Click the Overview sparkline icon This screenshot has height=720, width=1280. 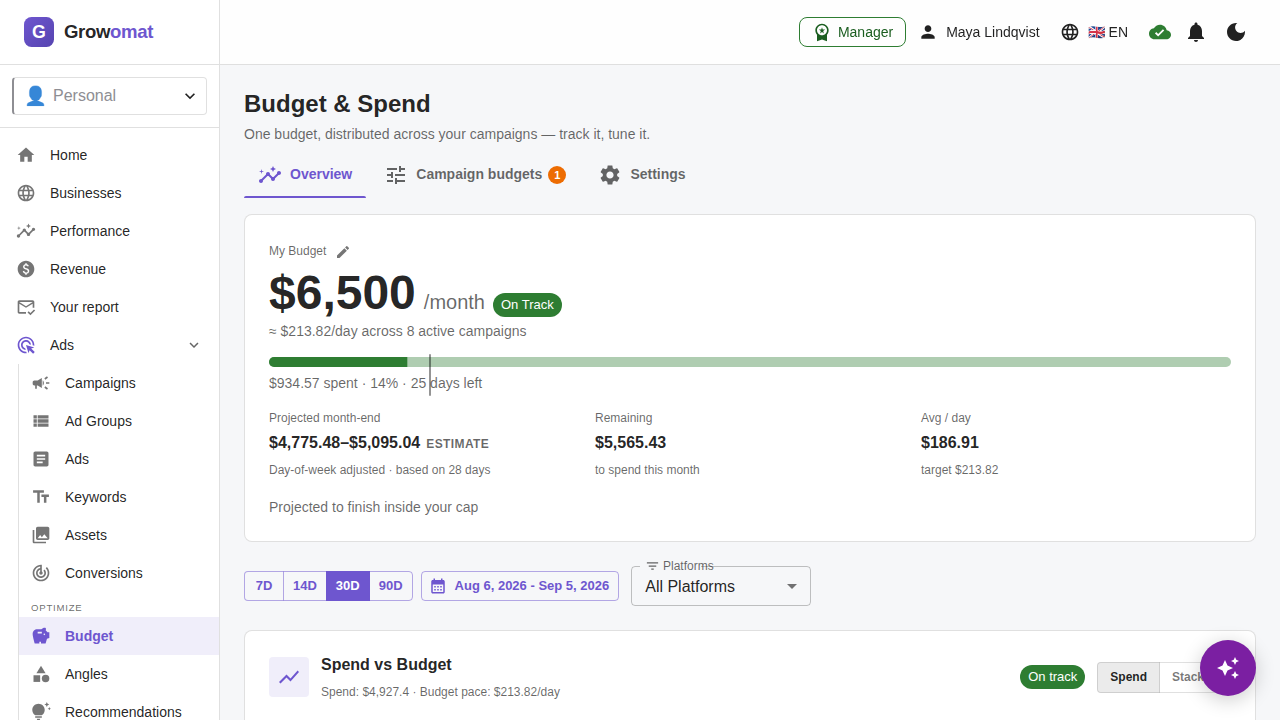coord(270,175)
